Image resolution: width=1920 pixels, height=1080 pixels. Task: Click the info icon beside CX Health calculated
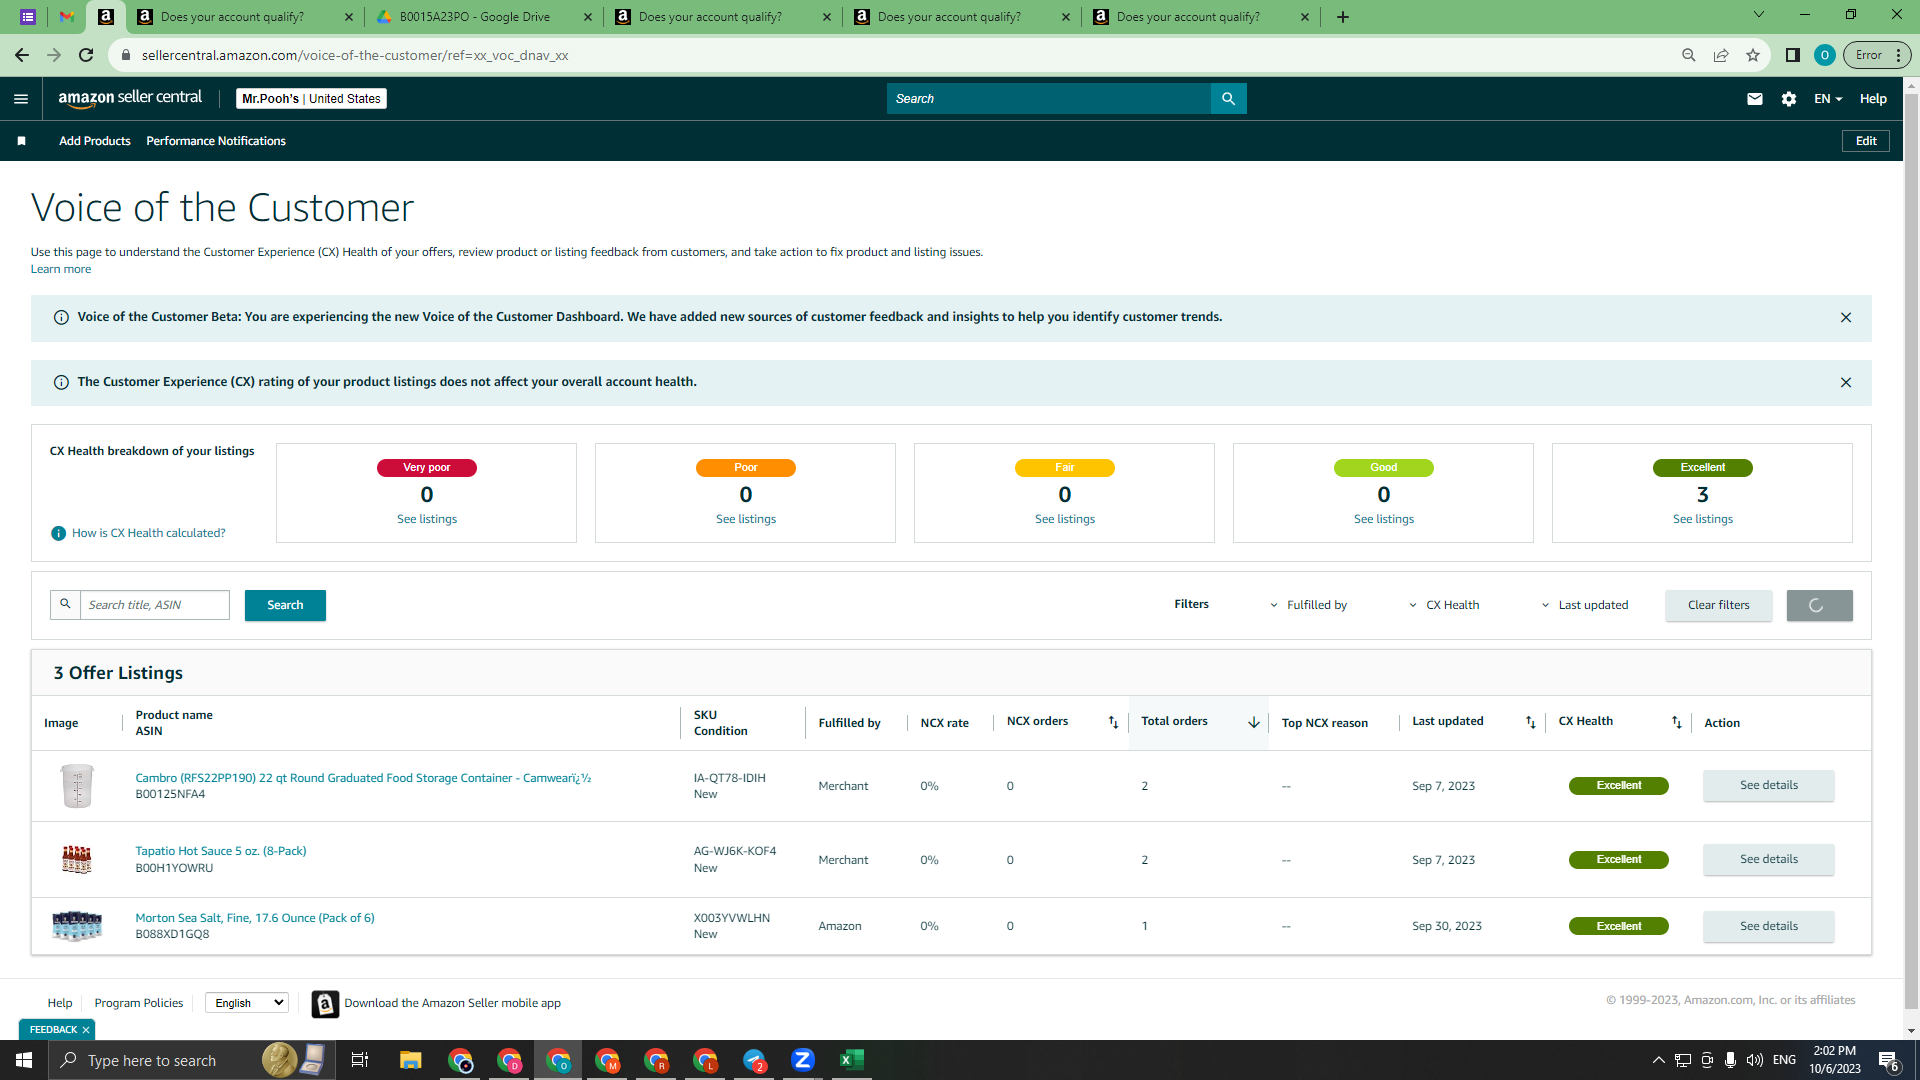[58, 533]
